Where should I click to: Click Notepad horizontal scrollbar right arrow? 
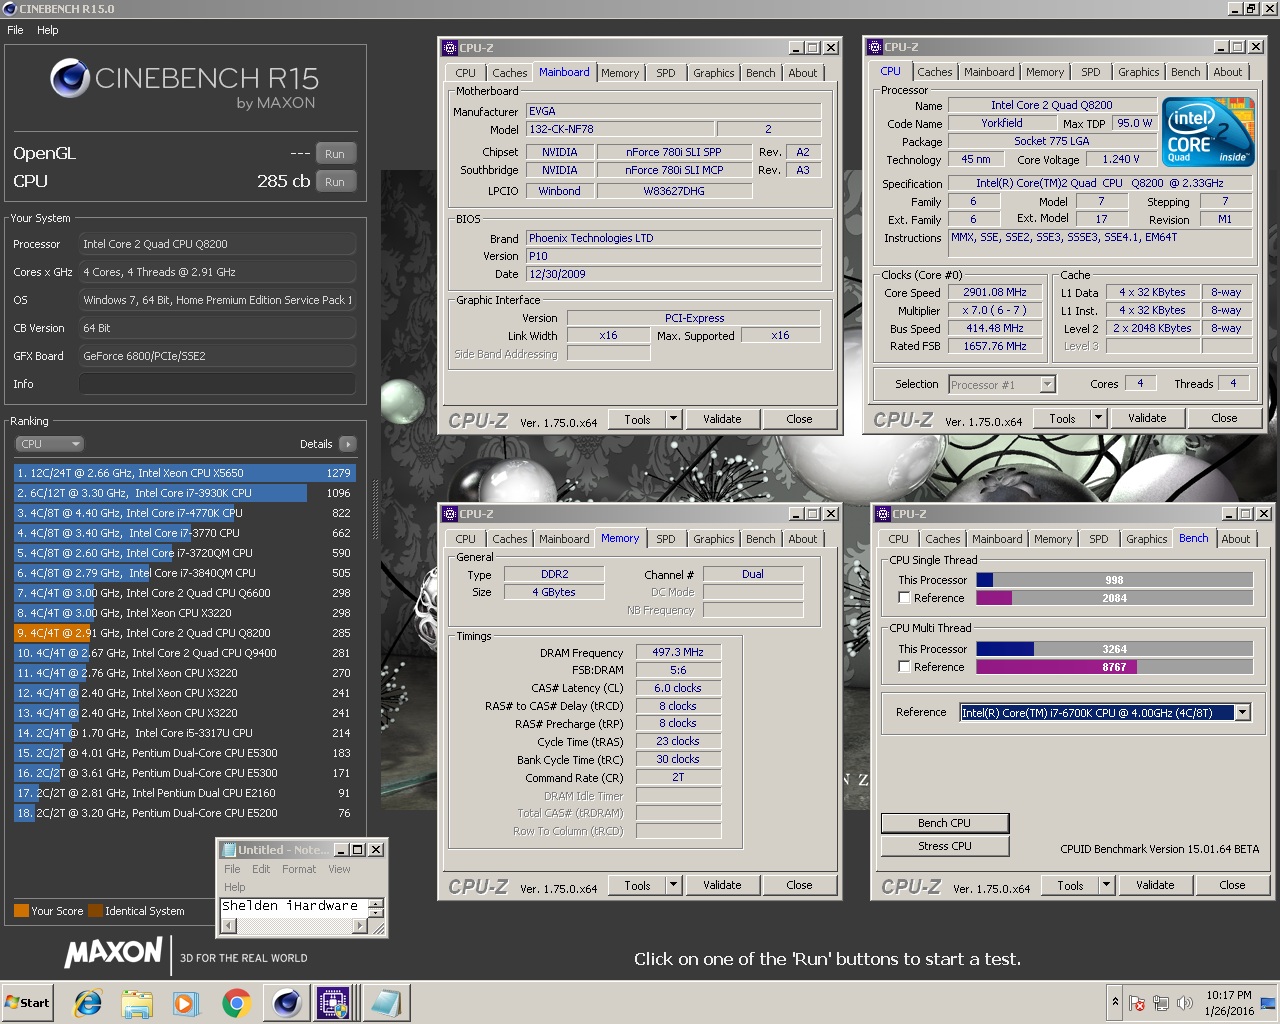(360, 926)
